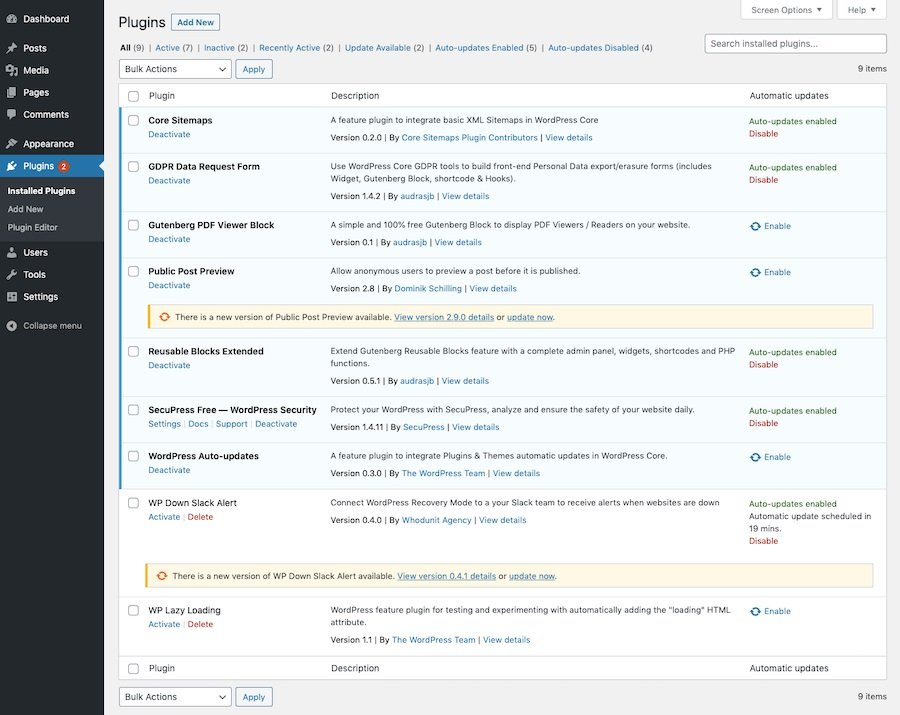The height and width of the screenshot is (715, 900).
Task: Click the Settings sliders icon
Action: [11, 297]
